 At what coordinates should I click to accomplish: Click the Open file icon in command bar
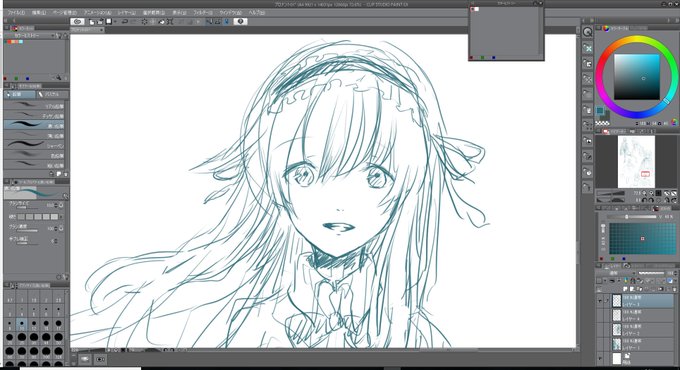click(100, 21)
